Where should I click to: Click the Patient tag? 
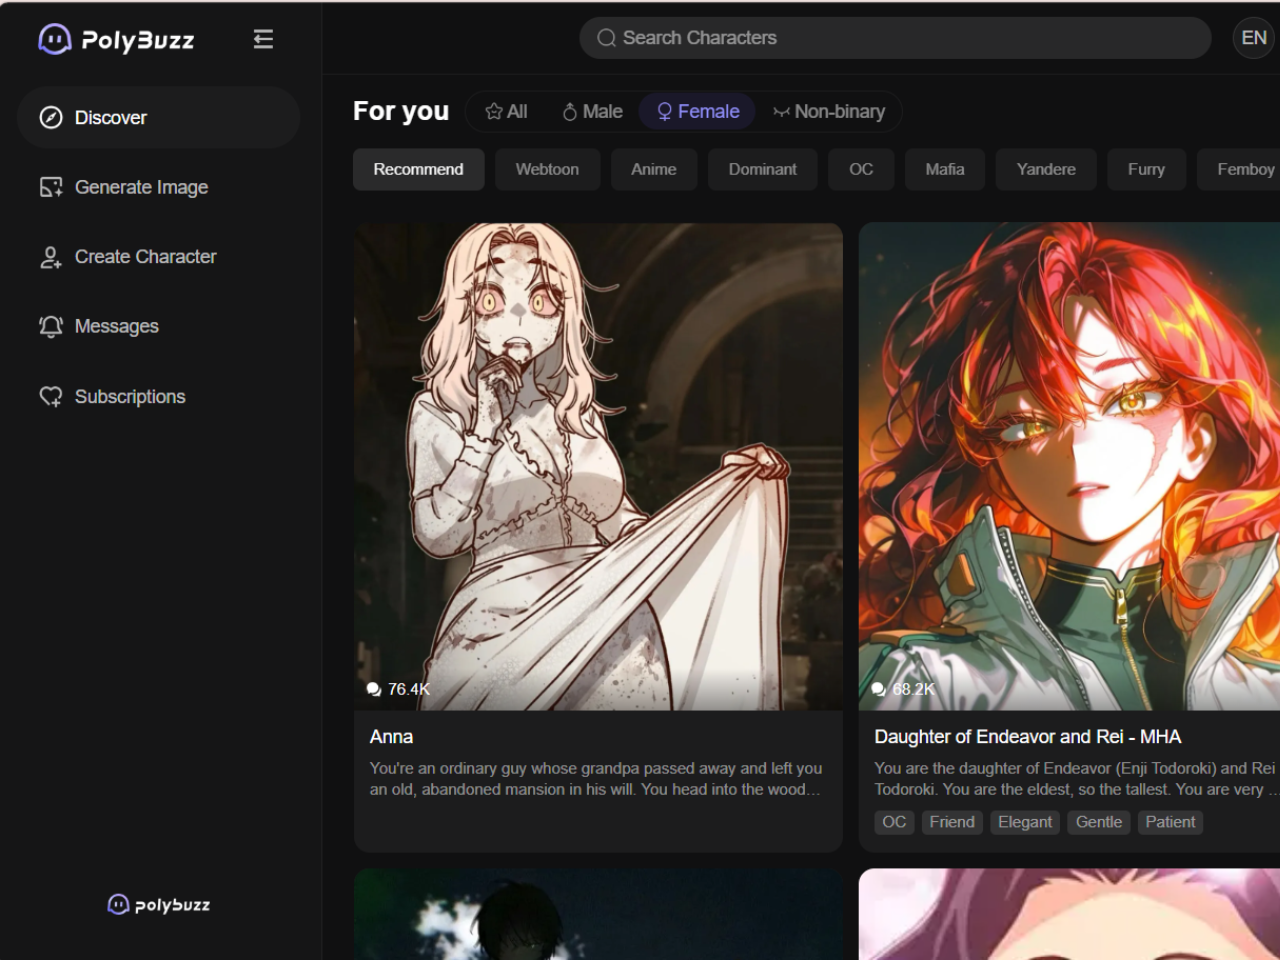[1170, 822]
